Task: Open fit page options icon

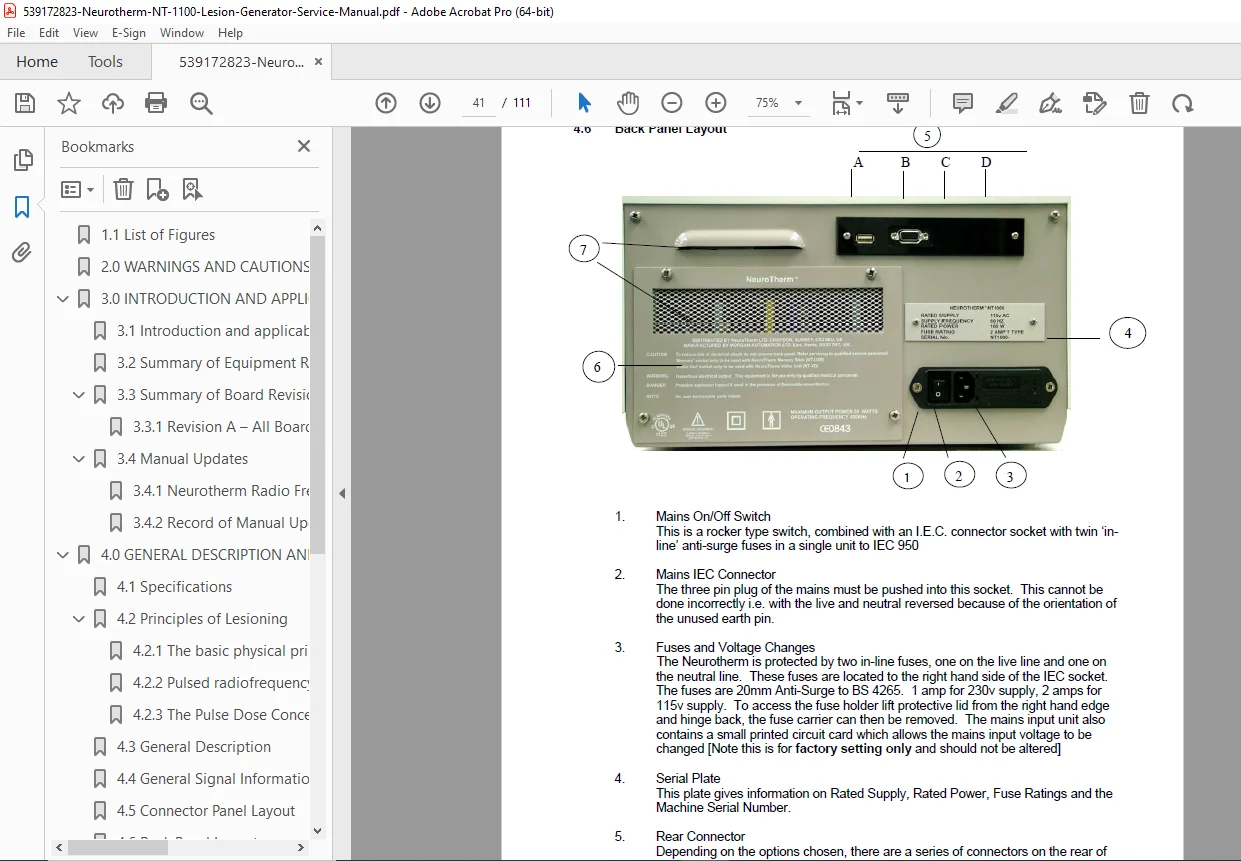Action: point(847,103)
